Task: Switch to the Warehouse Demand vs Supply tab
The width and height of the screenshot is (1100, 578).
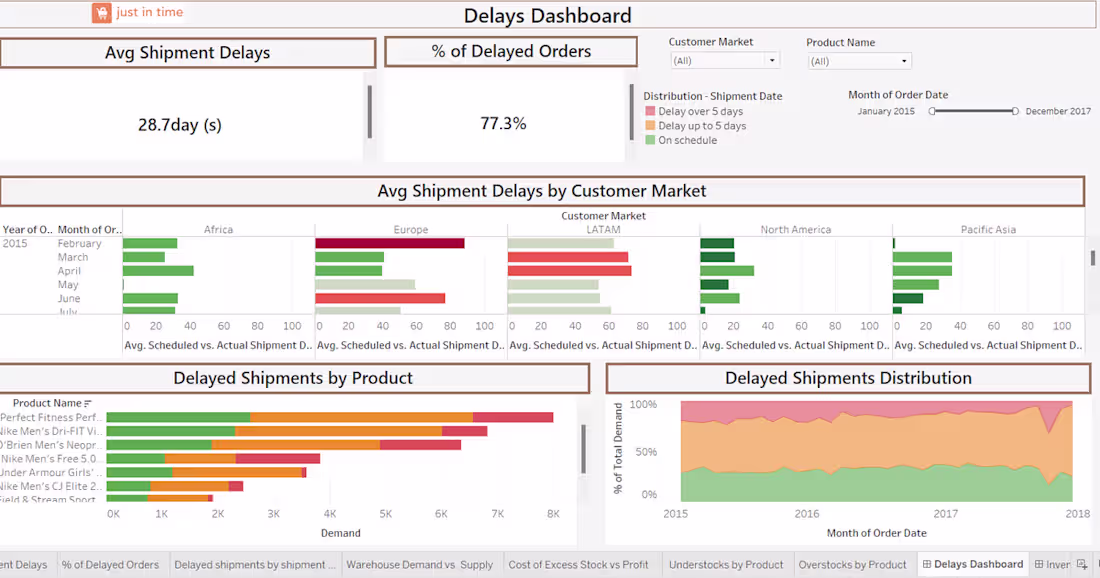Action: [x=420, y=564]
